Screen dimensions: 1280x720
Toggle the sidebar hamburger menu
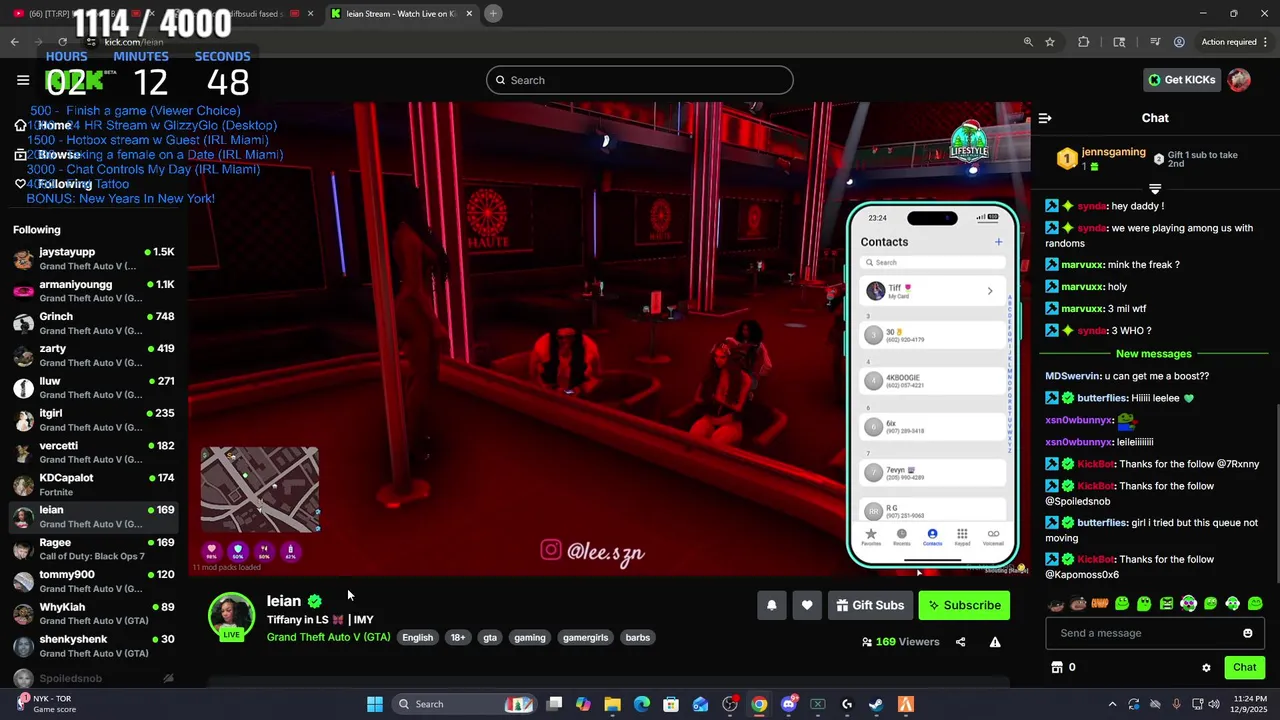pos(23,80)
